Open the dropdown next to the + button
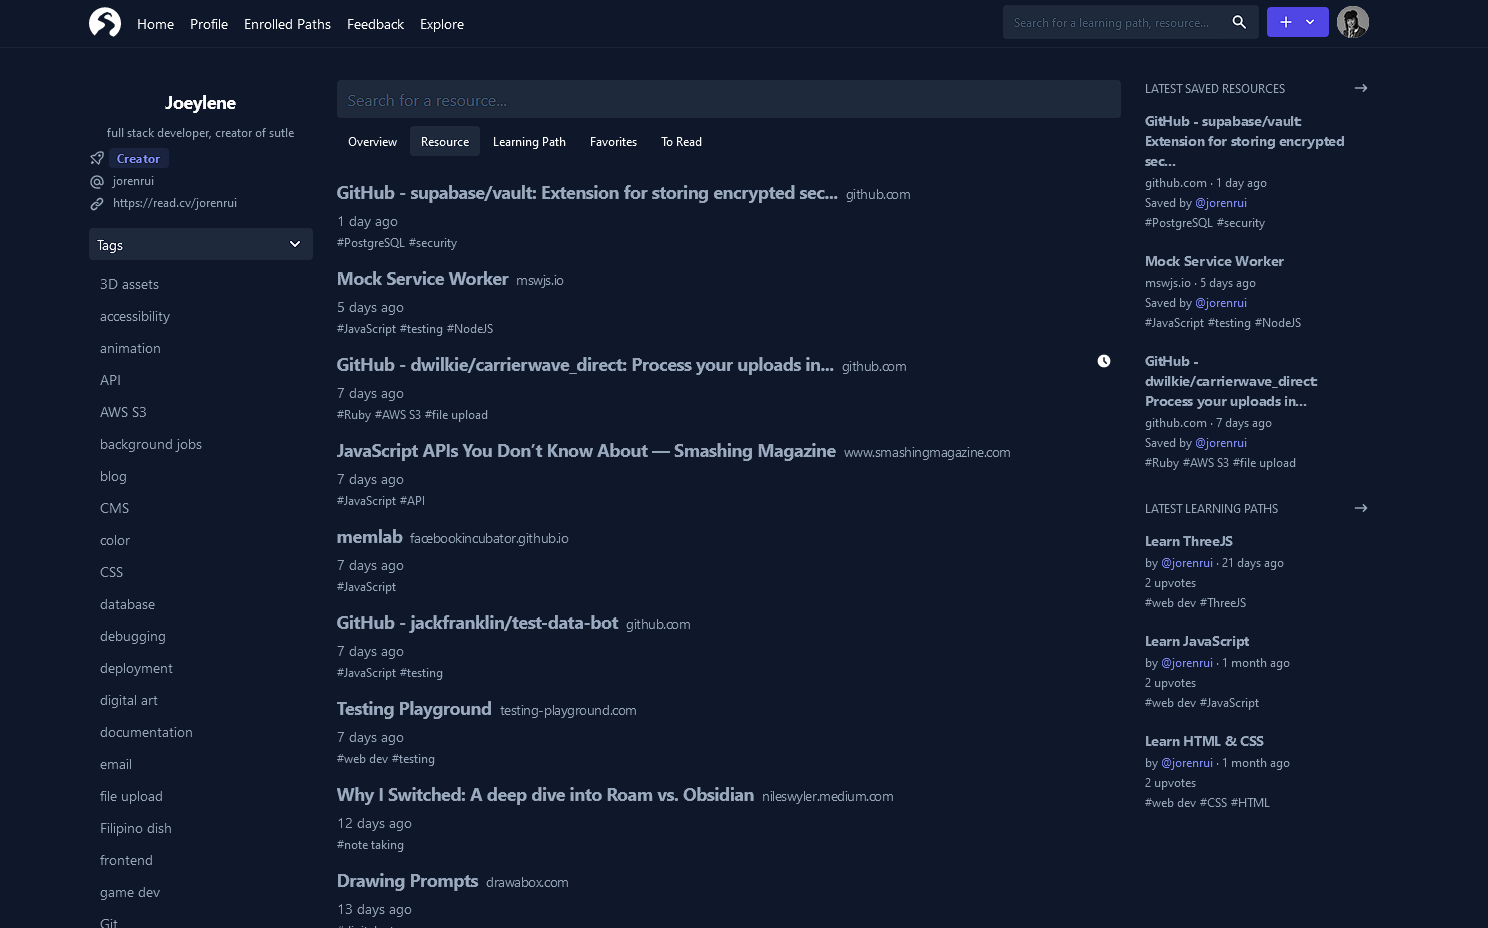1488x928 pixels. click(x=1310, y=21)
